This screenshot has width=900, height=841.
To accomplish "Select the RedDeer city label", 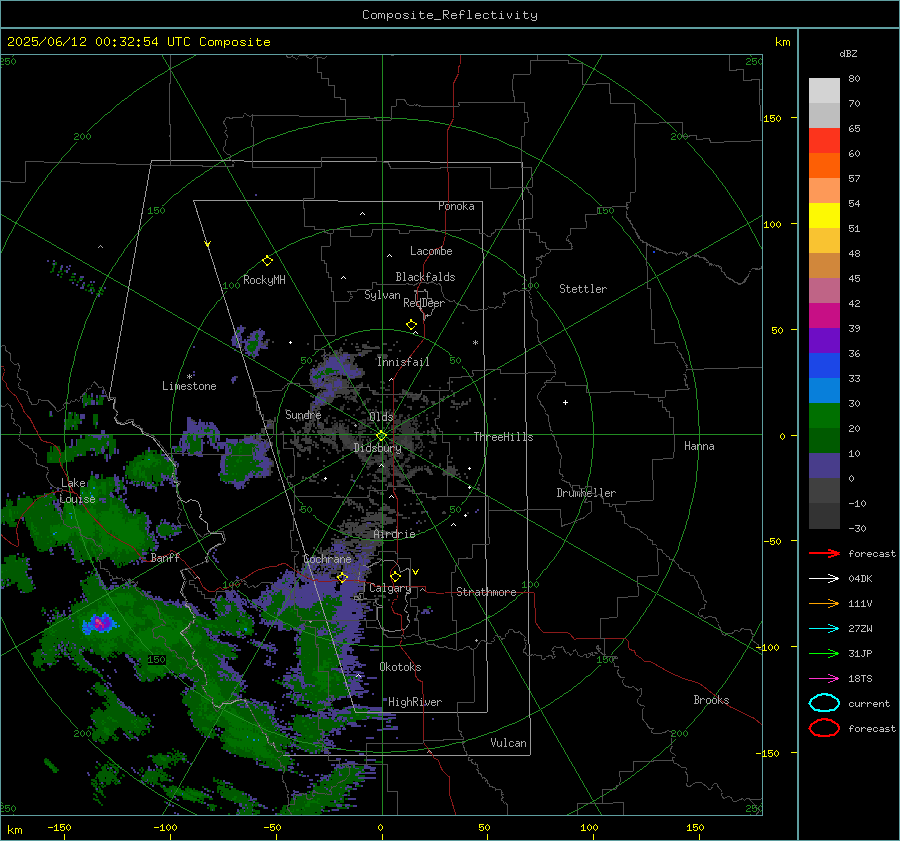I will click(x=424, y=303).
